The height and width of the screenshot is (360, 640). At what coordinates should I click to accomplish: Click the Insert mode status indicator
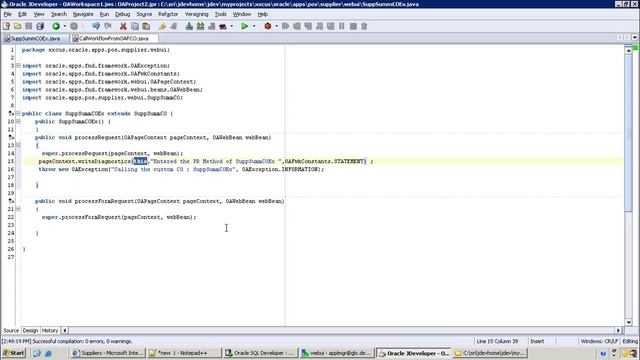537,341
